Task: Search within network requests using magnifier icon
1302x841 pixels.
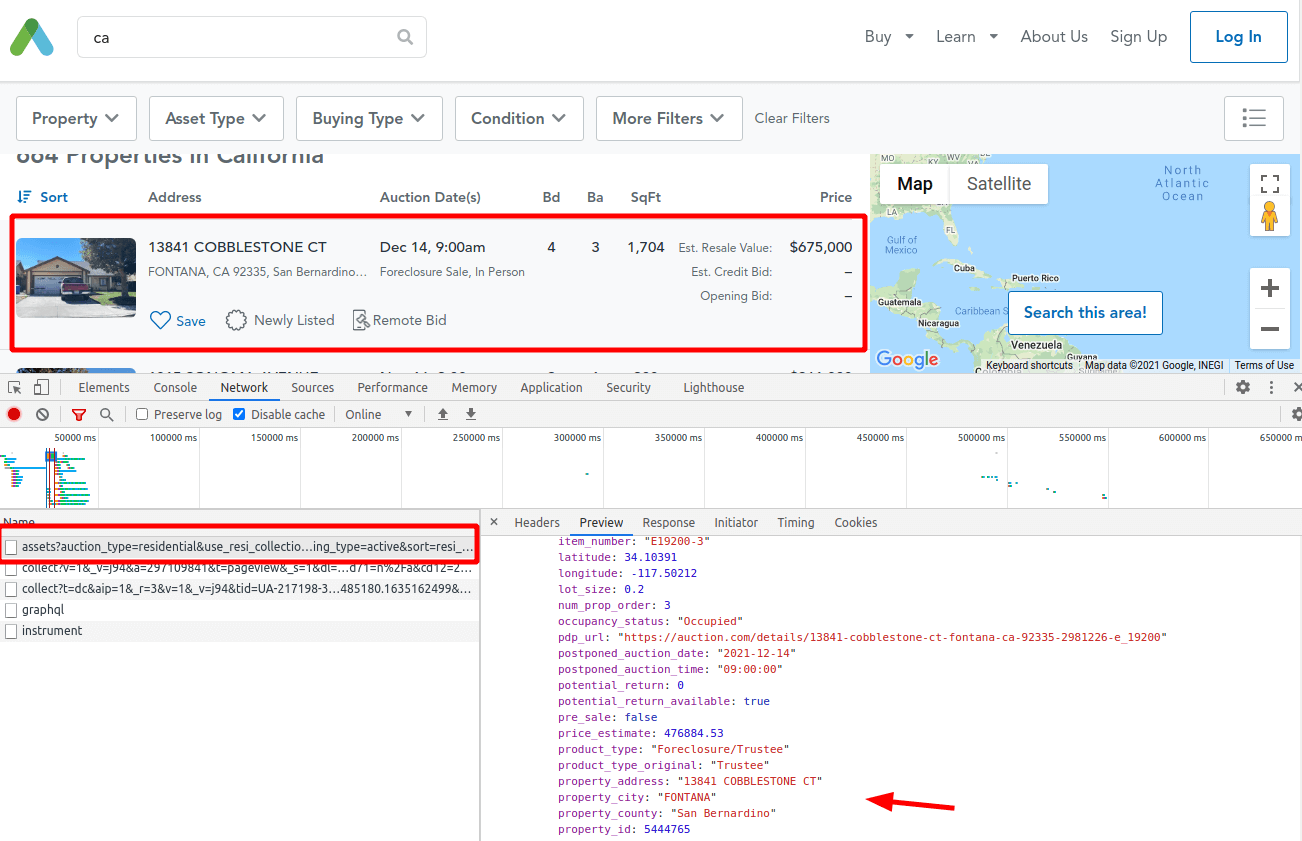Action: pyautogui.click(x=105, y=413)
